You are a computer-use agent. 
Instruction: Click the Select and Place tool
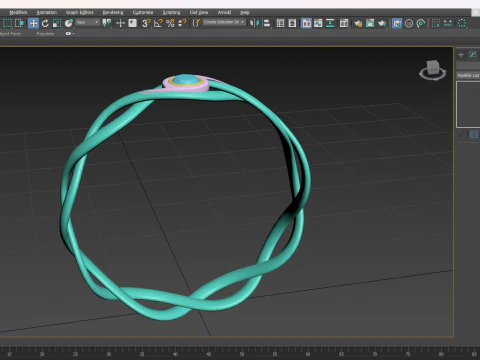pyautogui.click(x=69, y=23)
